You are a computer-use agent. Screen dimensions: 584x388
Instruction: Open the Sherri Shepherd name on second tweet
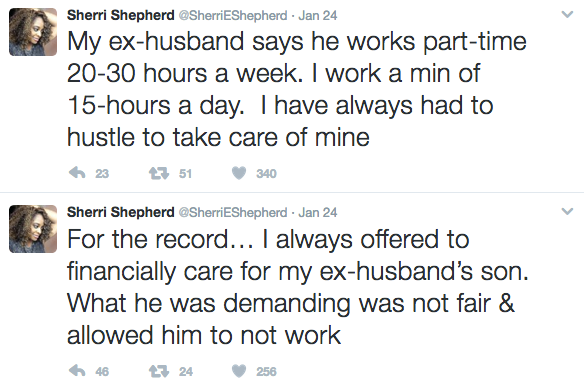(x=121, y=212)
